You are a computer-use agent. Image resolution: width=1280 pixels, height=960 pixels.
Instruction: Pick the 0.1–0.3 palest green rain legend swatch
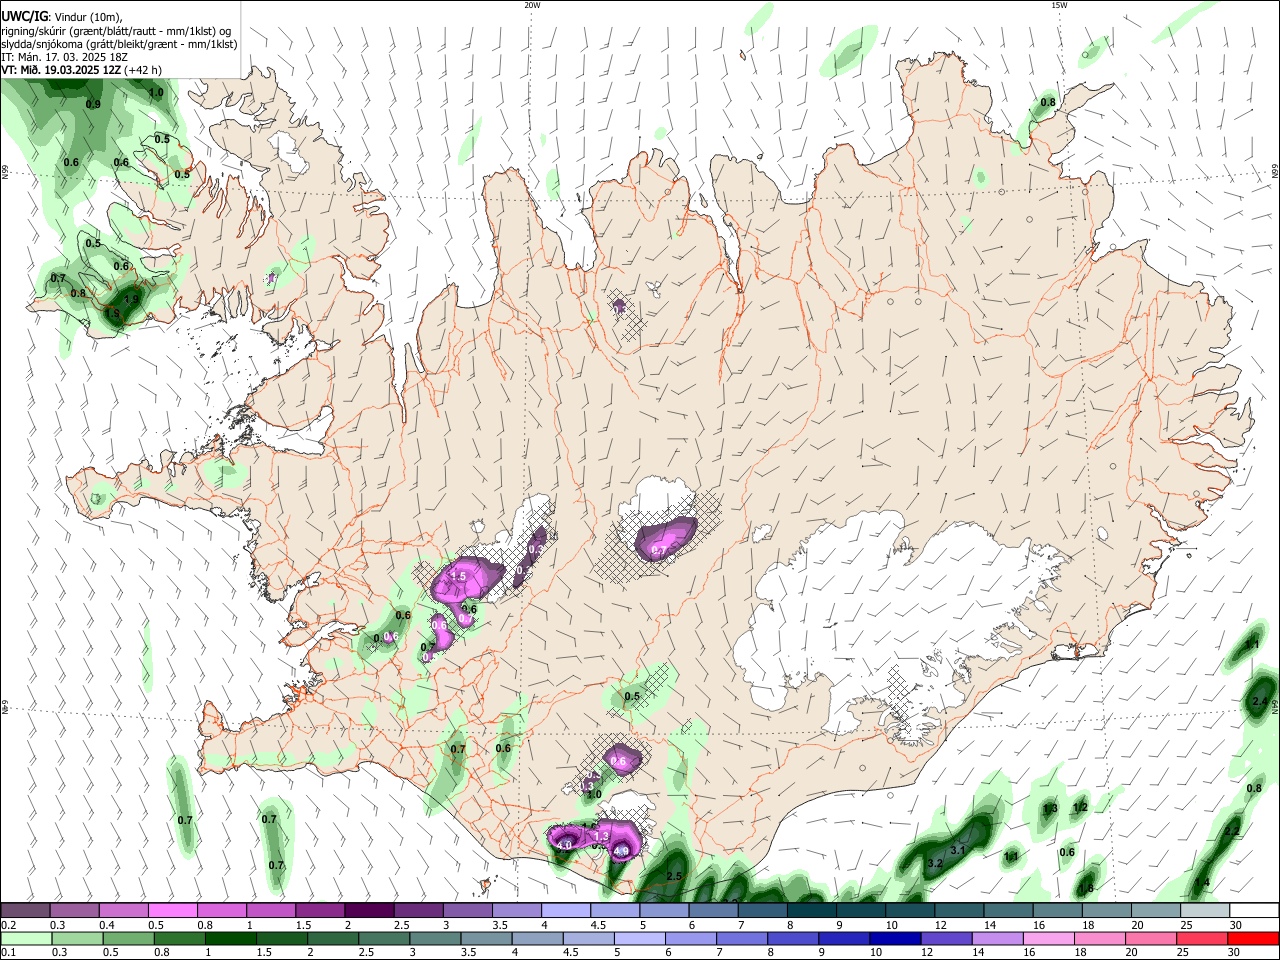26,939
